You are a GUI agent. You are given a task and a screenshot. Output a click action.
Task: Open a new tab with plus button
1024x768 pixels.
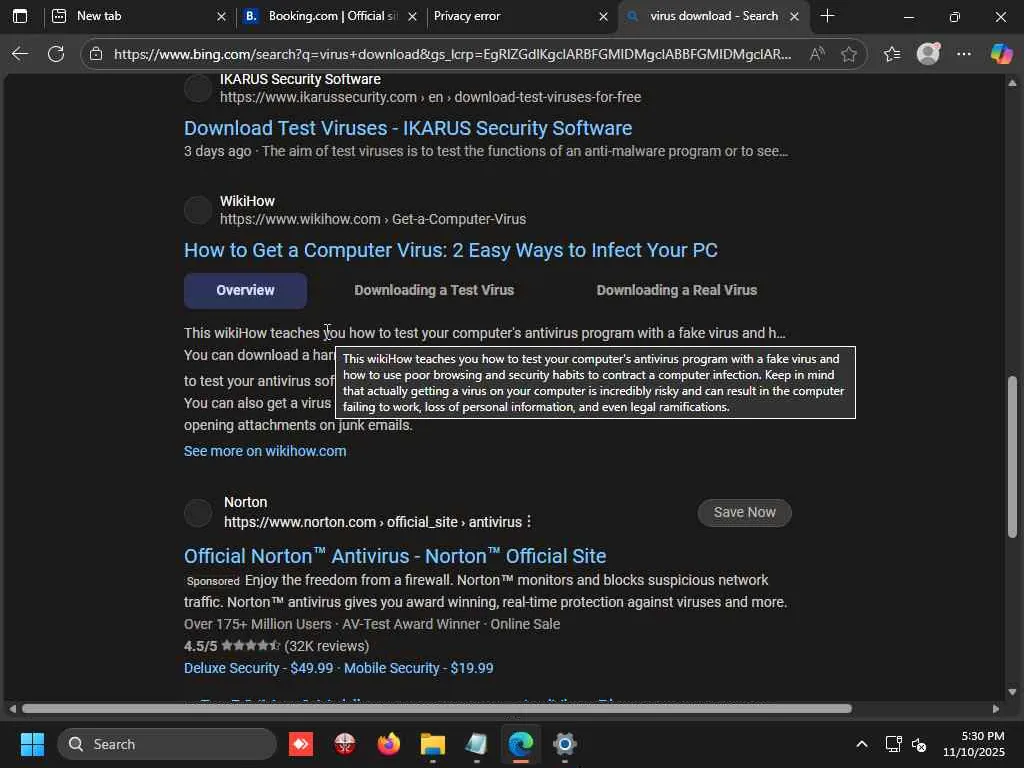click(x=827, y=16)
